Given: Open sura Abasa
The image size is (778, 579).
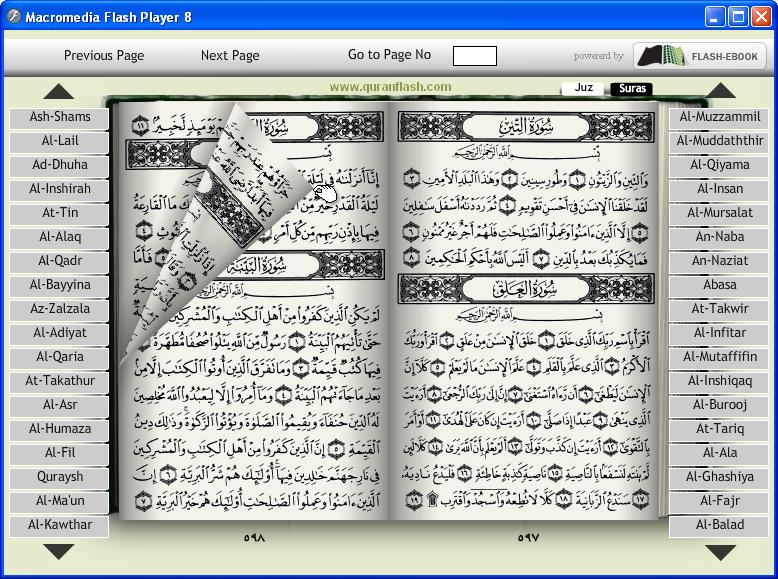Looking at the screenshot, I should coord(719,285).
